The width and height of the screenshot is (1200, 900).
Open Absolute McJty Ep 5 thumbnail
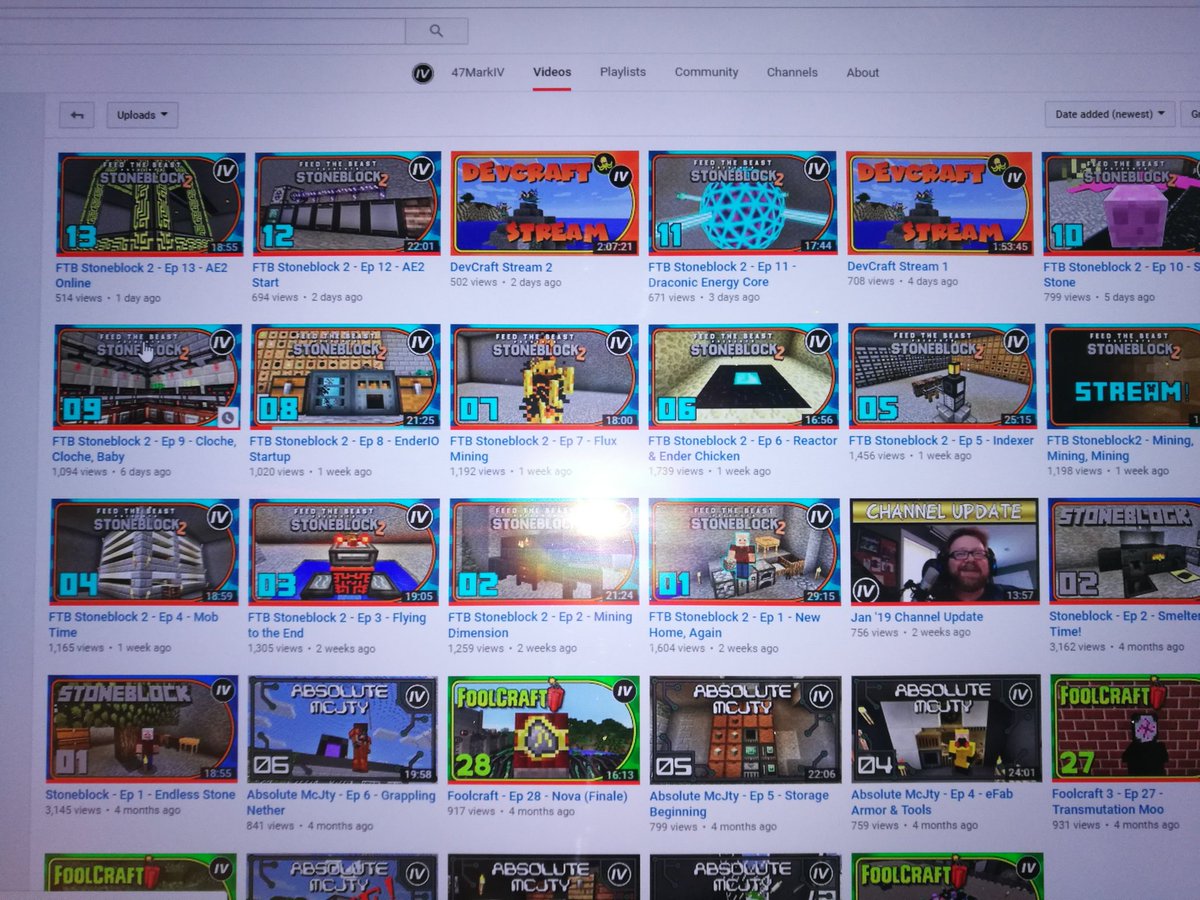[745, 730]
